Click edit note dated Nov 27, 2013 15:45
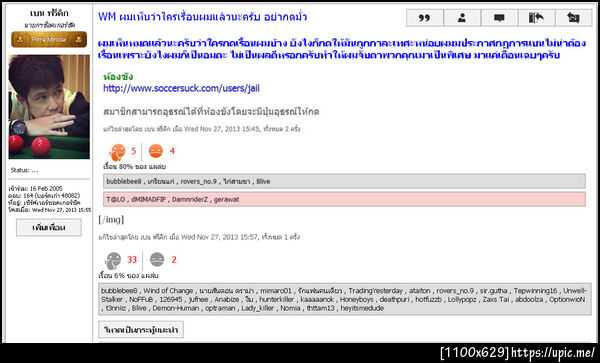Image resolution: width=600 pixels, height=363 pixels. point(202,129)
